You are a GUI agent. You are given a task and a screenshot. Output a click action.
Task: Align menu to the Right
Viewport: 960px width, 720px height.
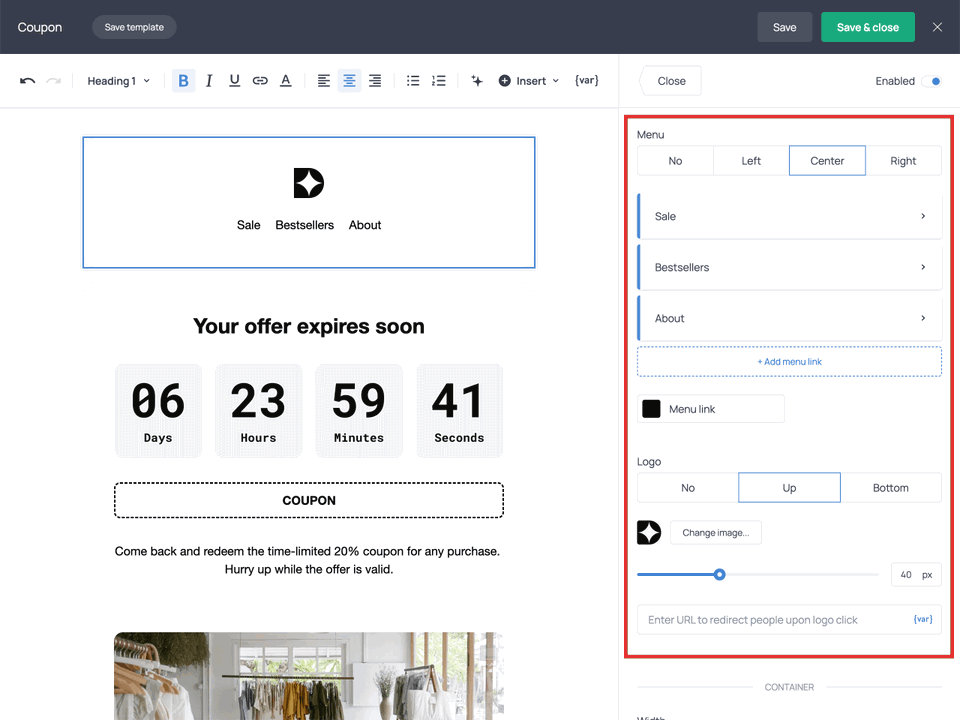[x=903, y=160]
